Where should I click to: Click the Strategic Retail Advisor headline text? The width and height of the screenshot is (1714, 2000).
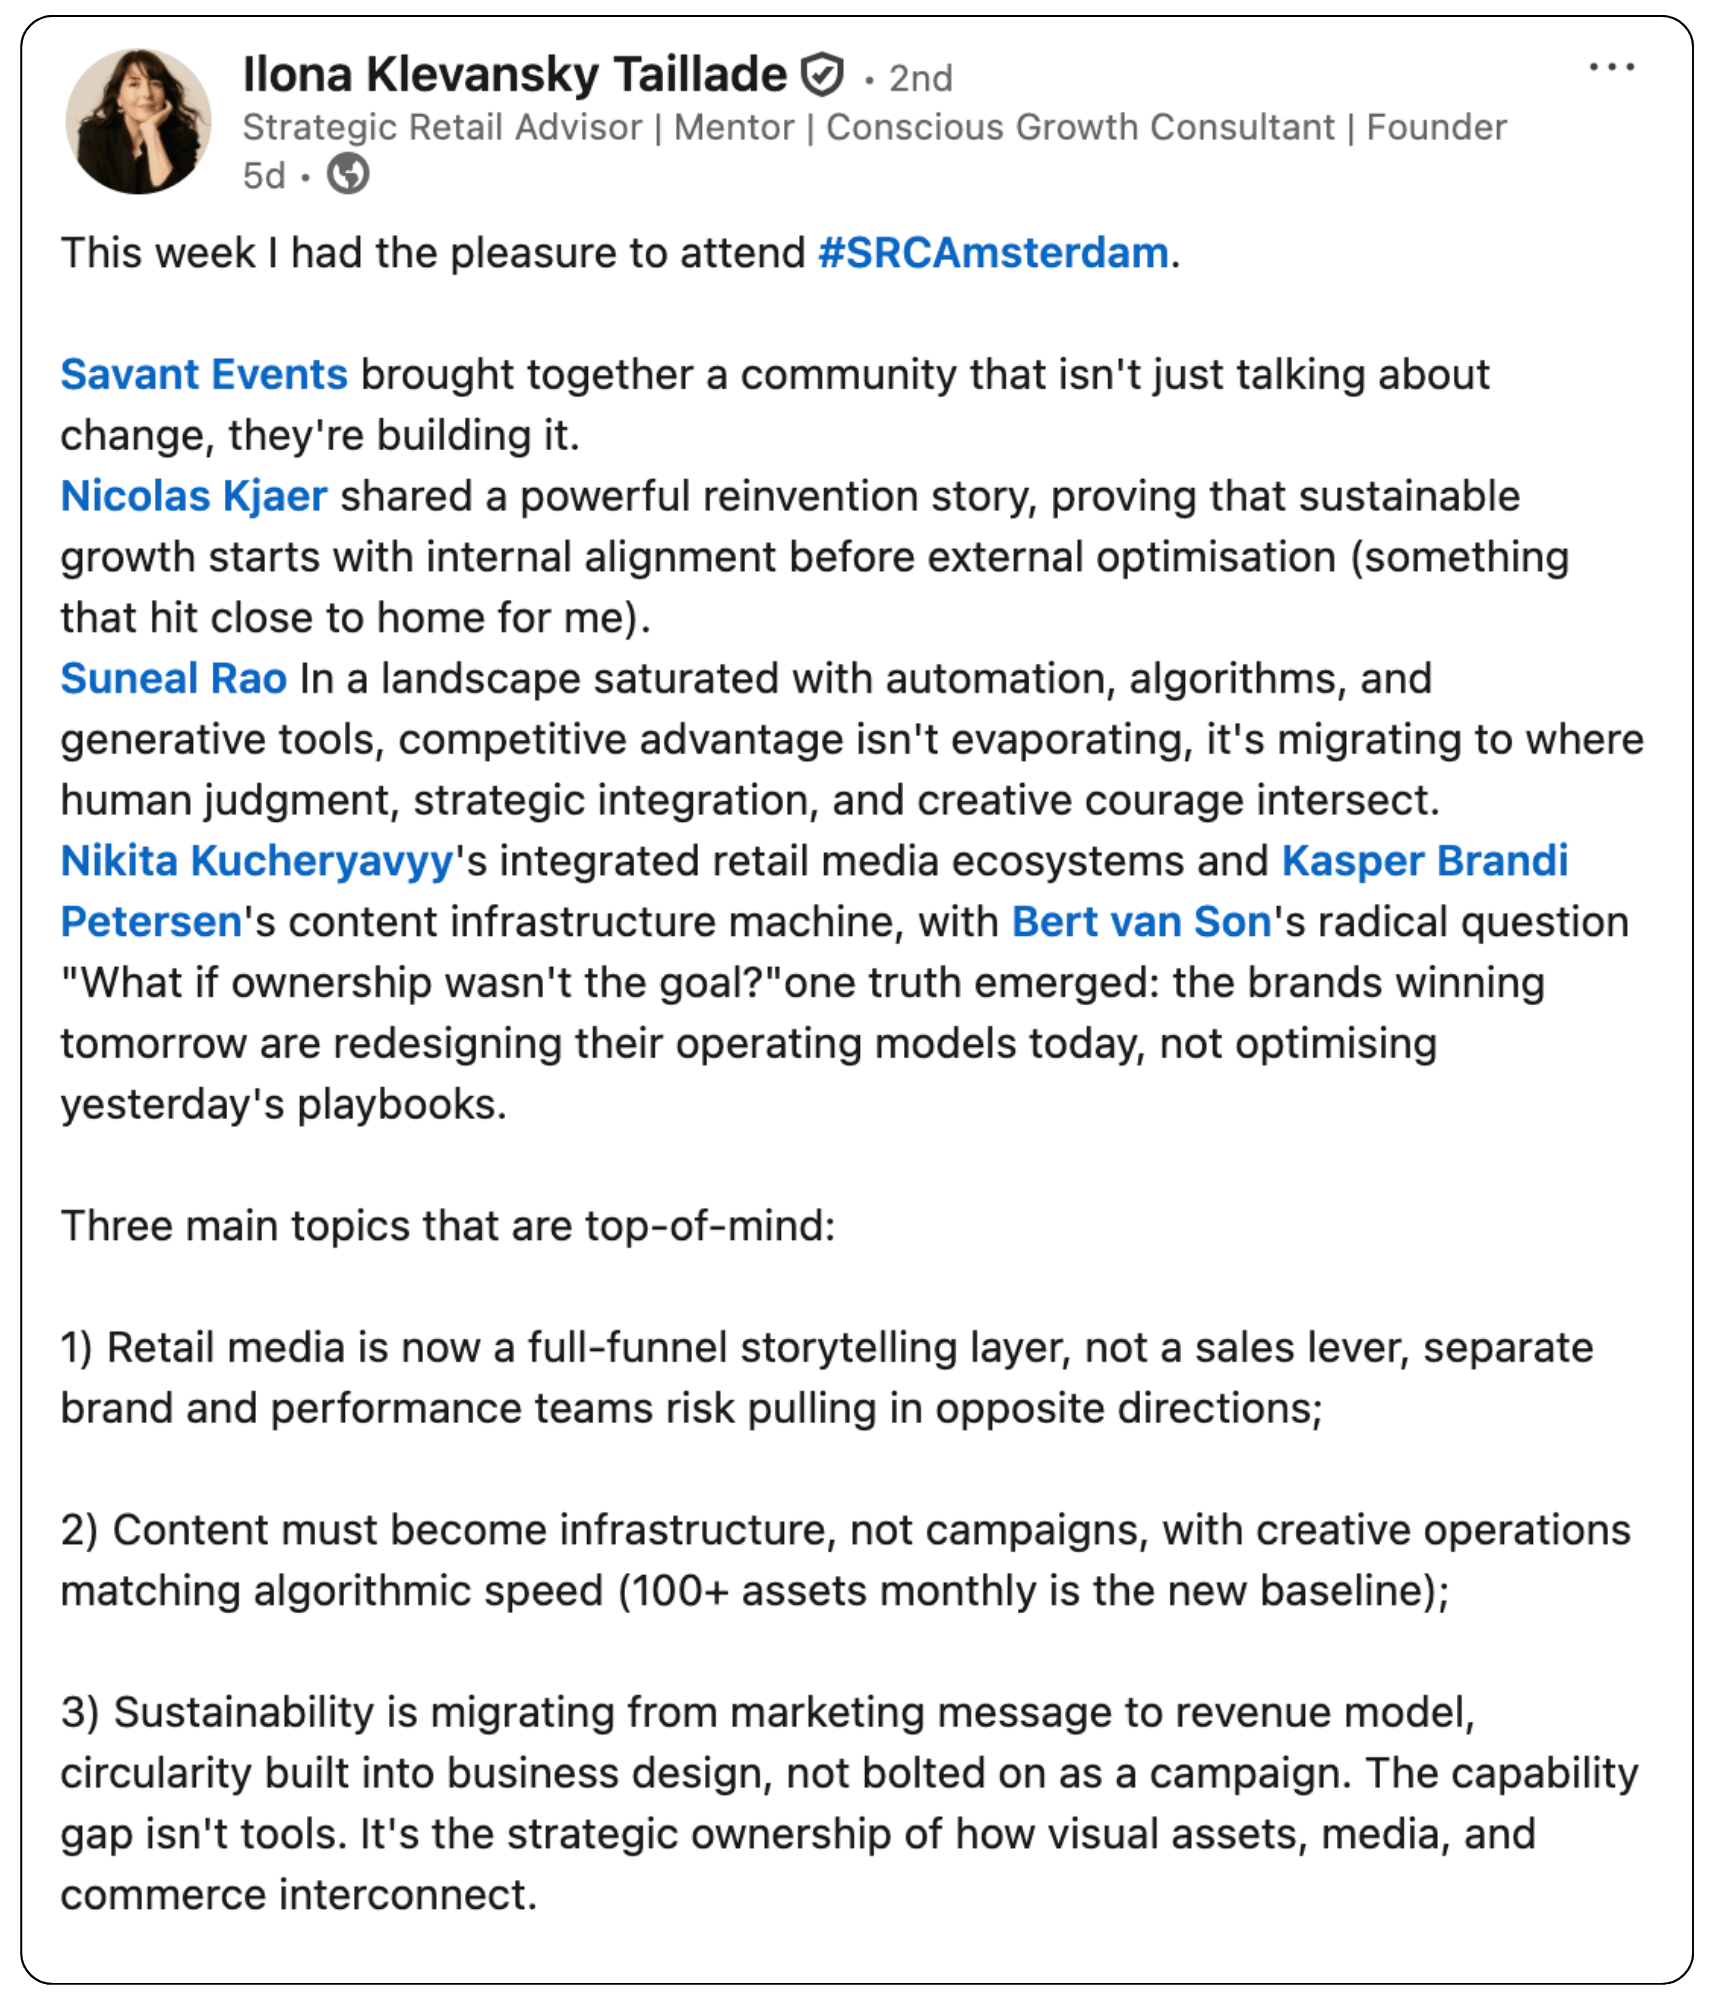point(442,128)
